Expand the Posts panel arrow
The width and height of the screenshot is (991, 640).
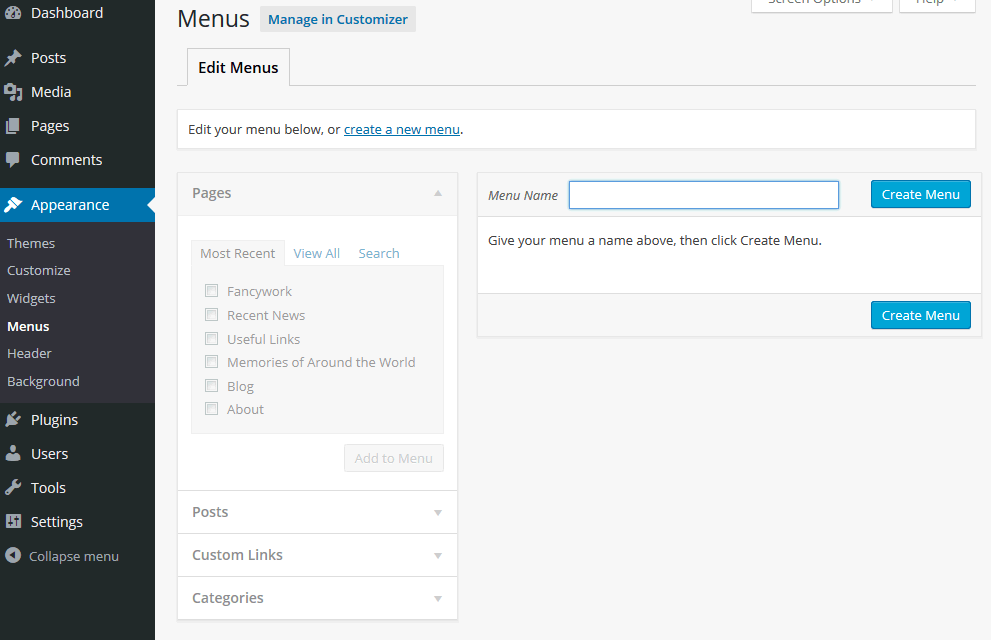pyautogui.click(x=438, y=513)
